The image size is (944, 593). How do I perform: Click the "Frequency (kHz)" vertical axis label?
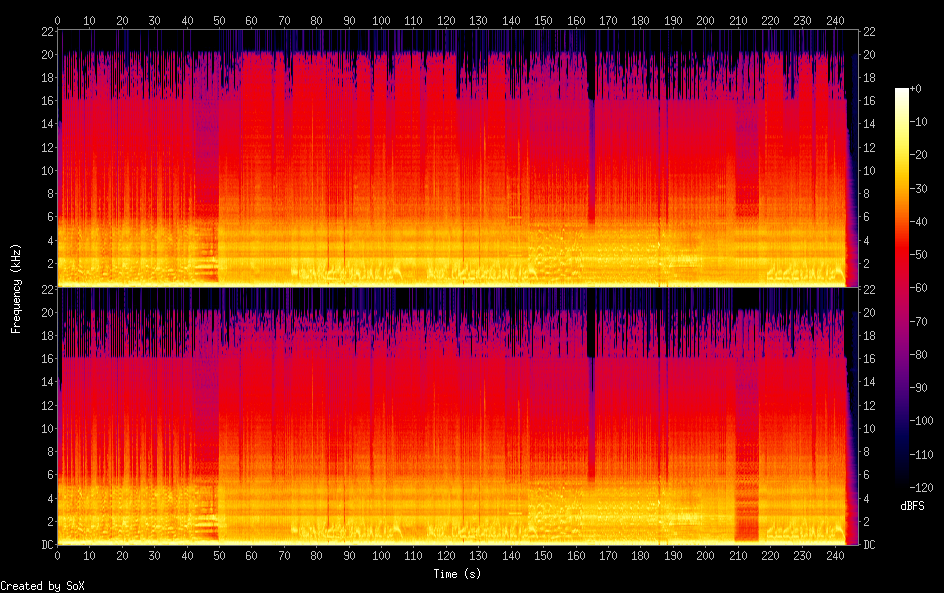[x=16, y=287]
